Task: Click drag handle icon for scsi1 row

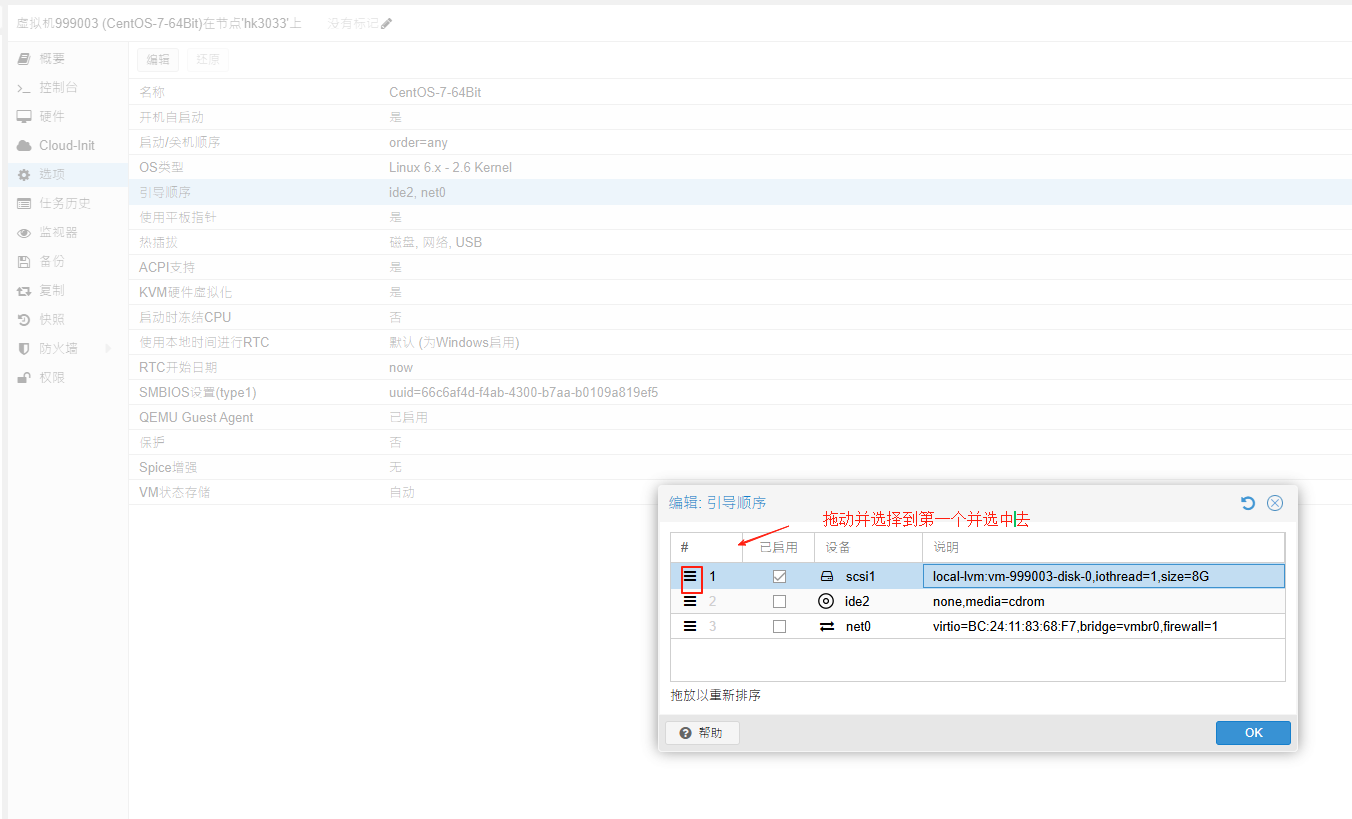Action: (690, 577)
